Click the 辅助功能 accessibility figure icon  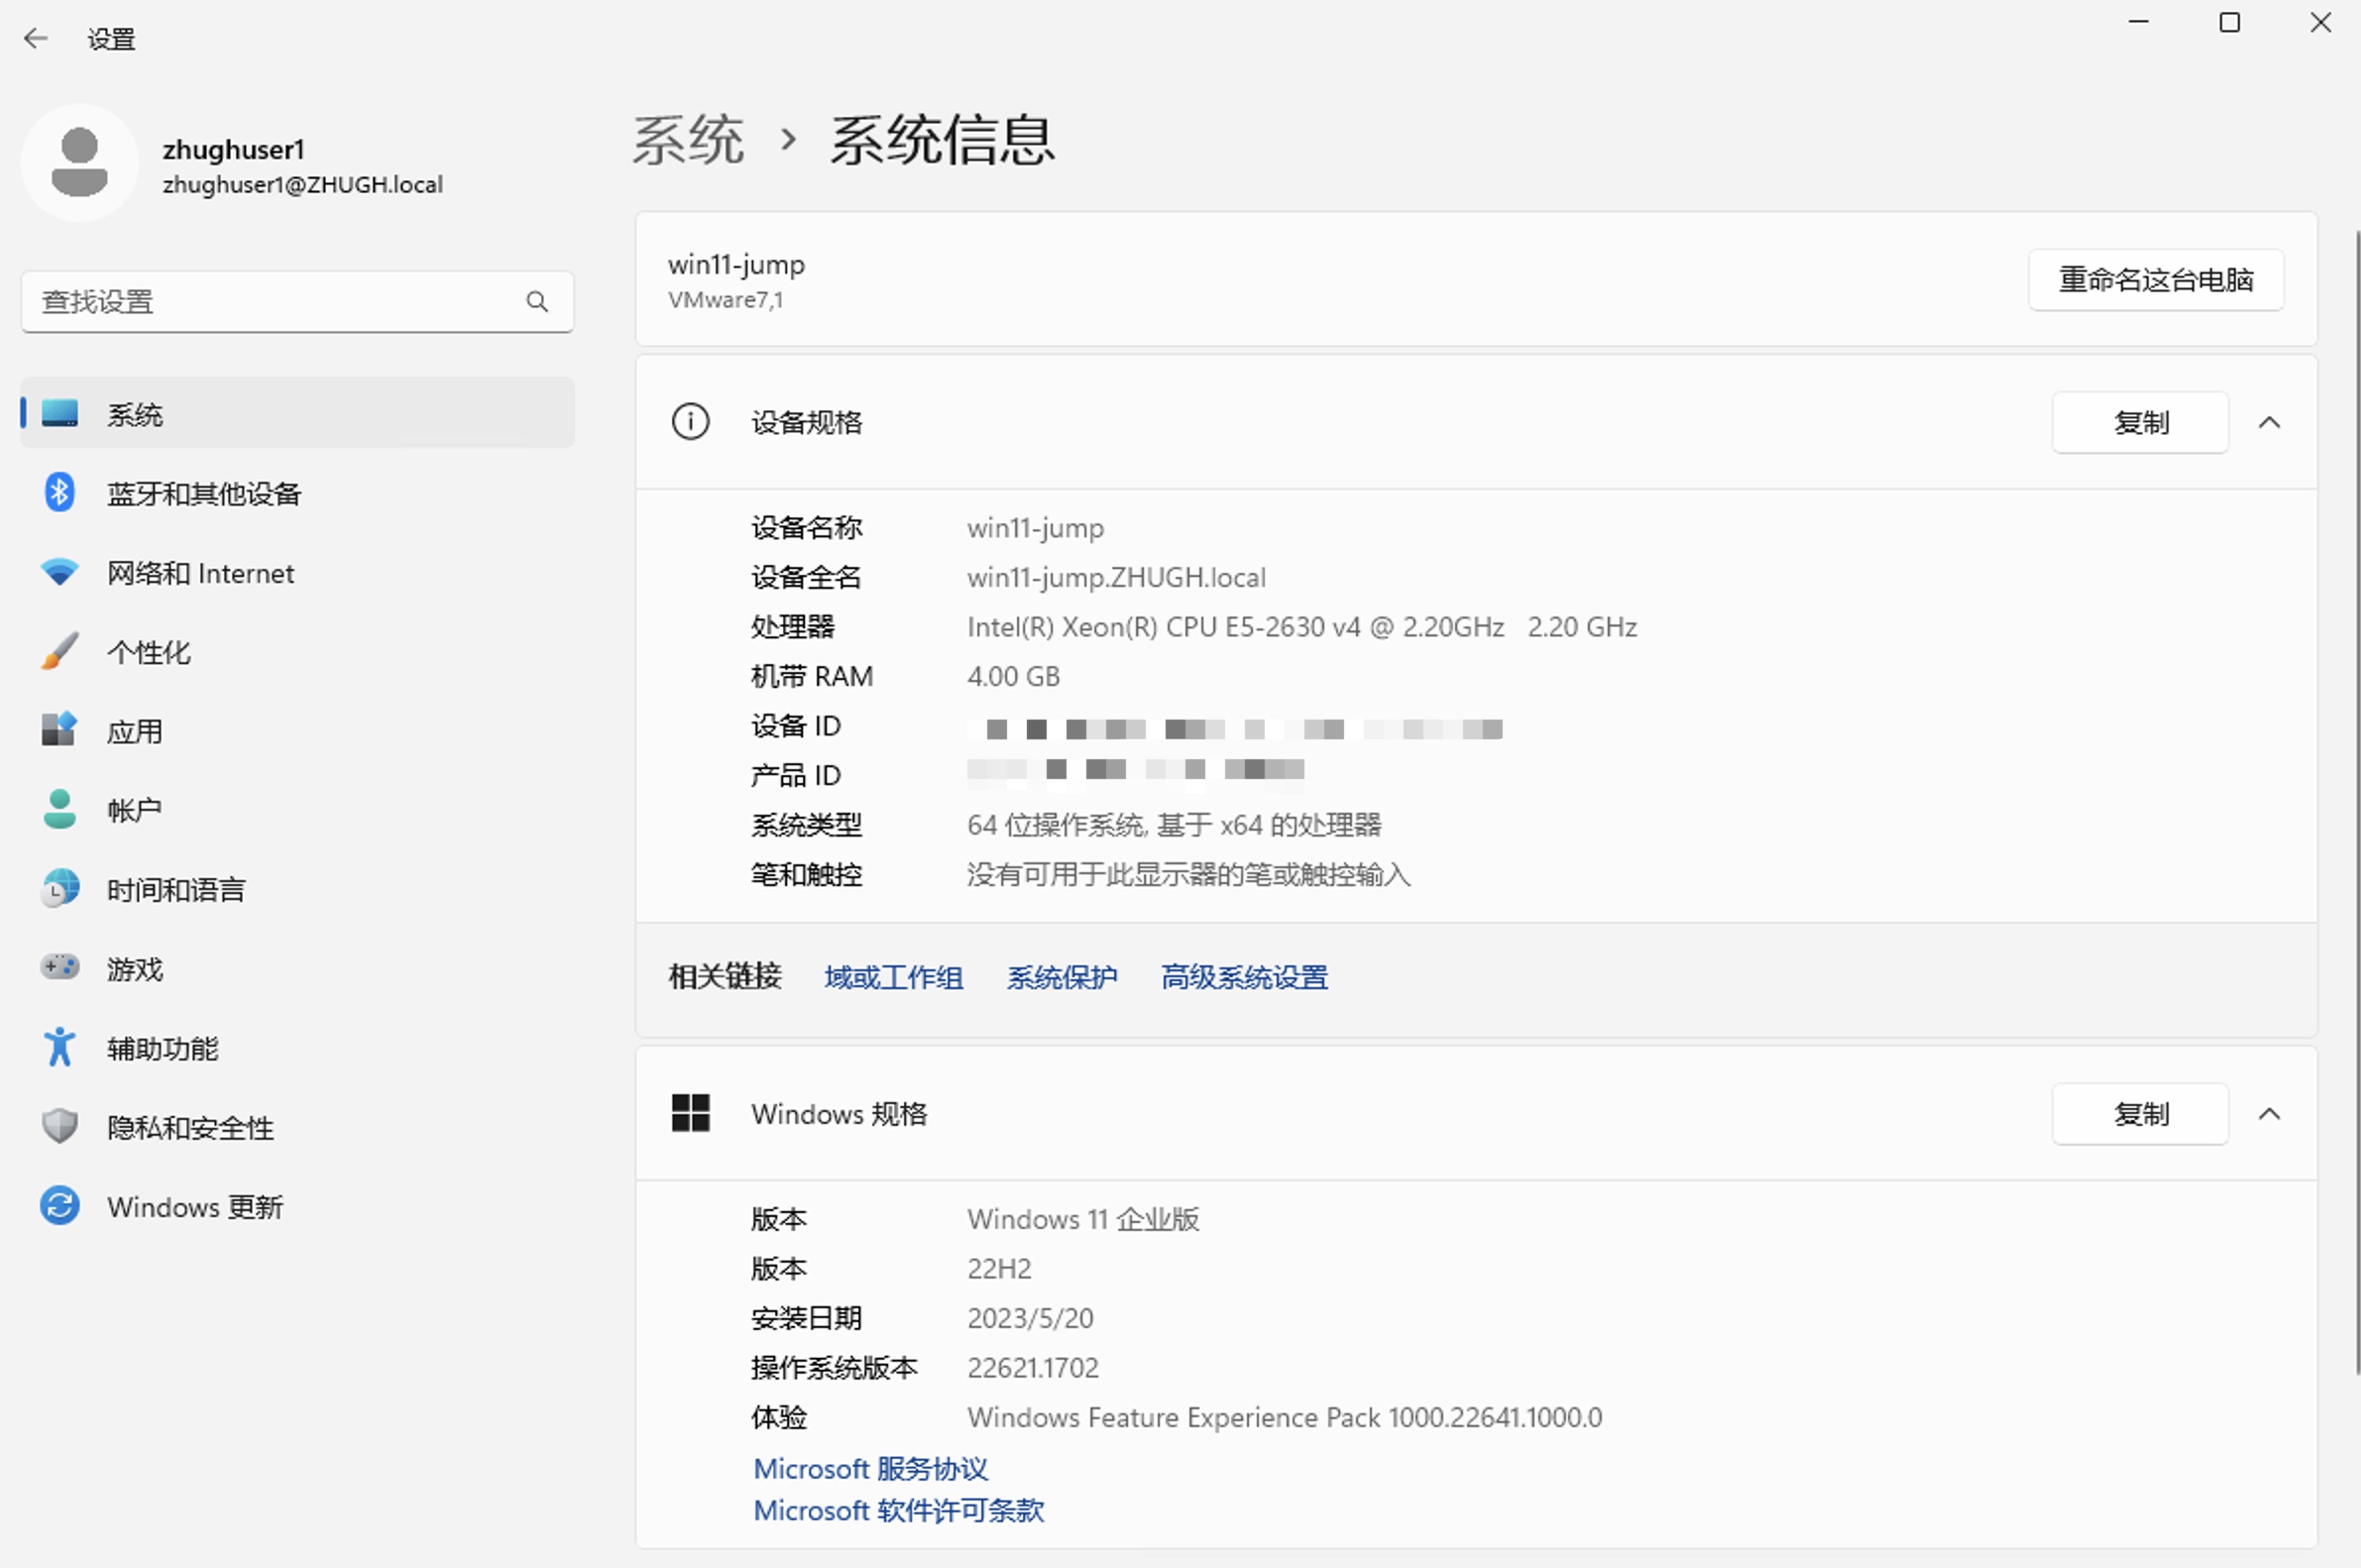(60, 1047)
